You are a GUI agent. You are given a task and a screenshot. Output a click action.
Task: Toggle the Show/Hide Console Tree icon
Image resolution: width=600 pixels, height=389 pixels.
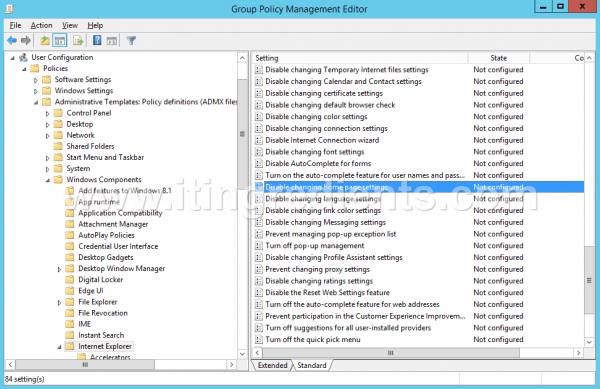tap(59, 40)
